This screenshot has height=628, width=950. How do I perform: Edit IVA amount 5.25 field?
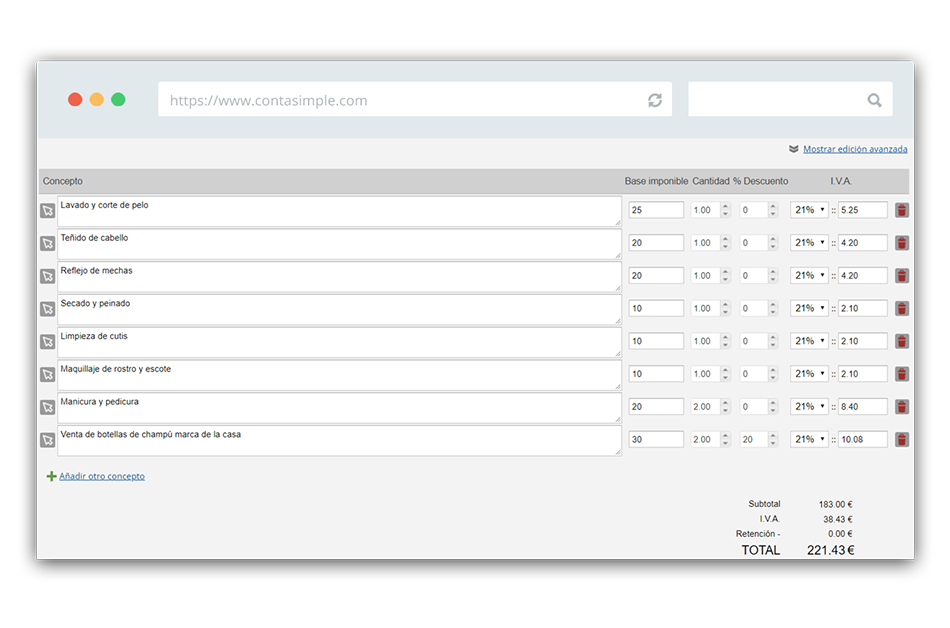pyautogui.click(x=863, y=210)
